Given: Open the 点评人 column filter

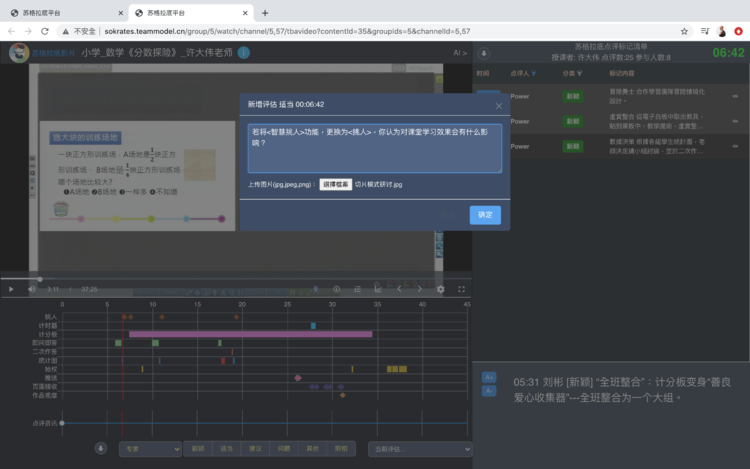Looking at the screenshot, I should point(533,74).
